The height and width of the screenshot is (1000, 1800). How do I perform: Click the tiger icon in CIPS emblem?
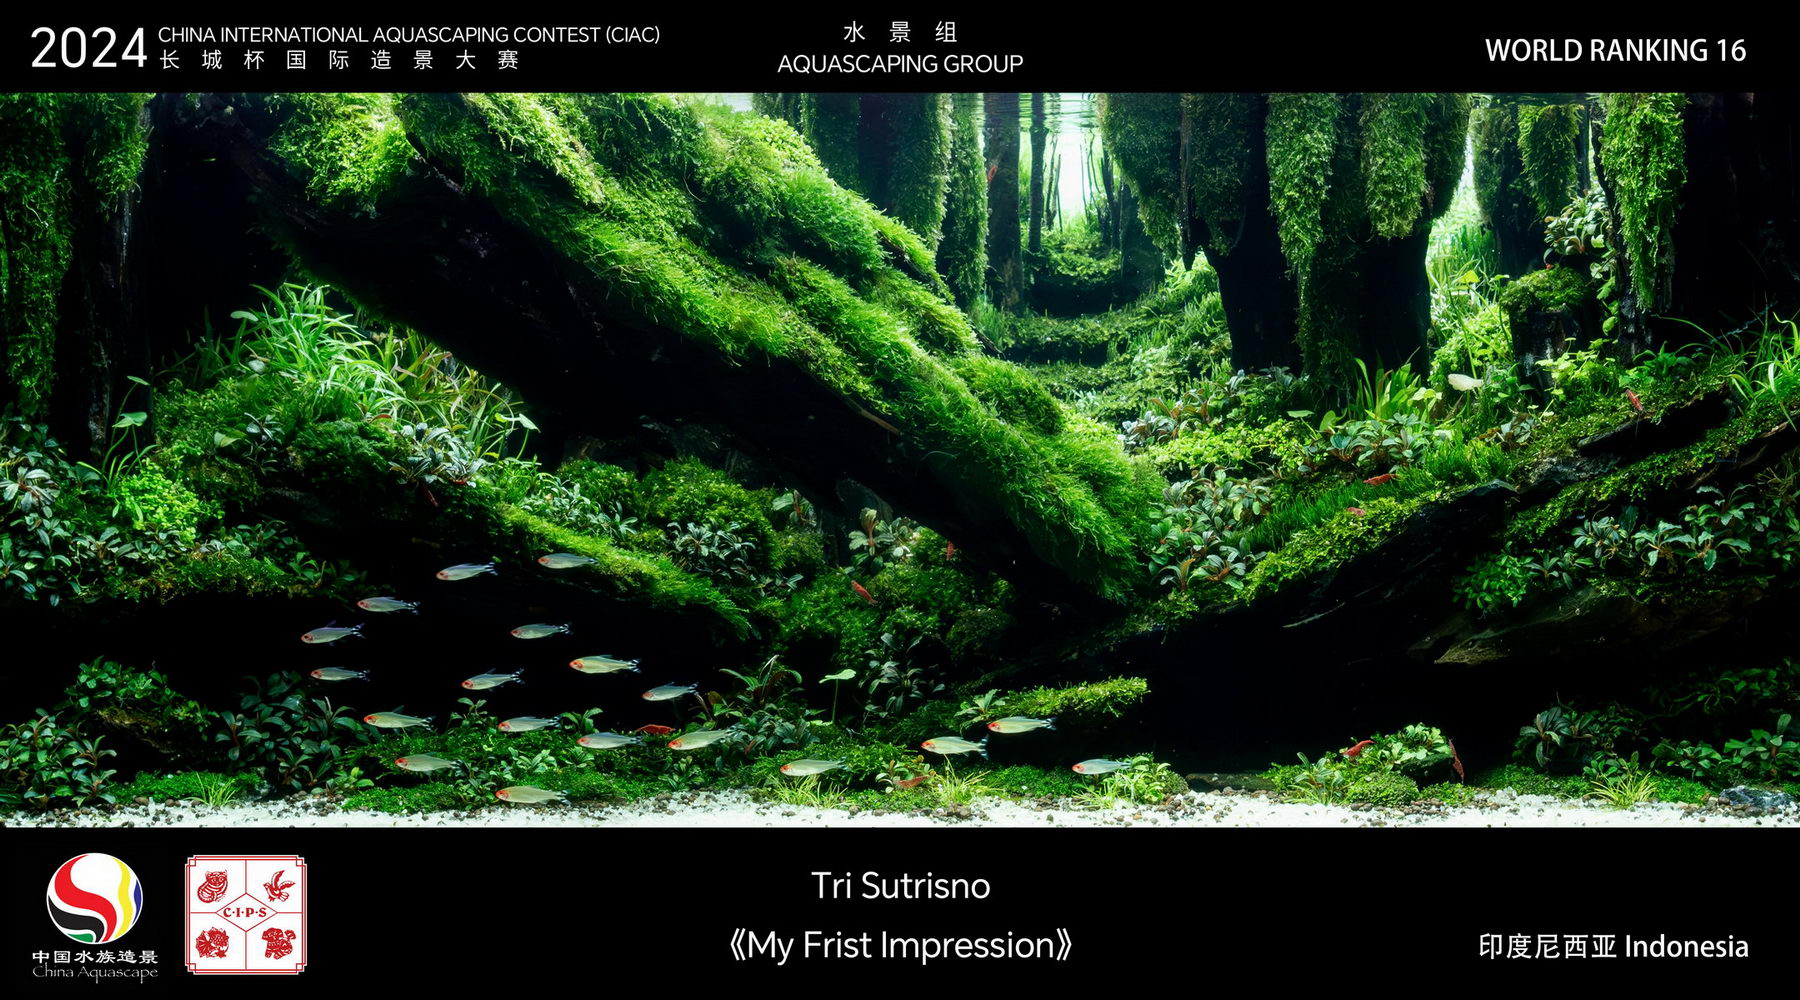pos(214,886)
